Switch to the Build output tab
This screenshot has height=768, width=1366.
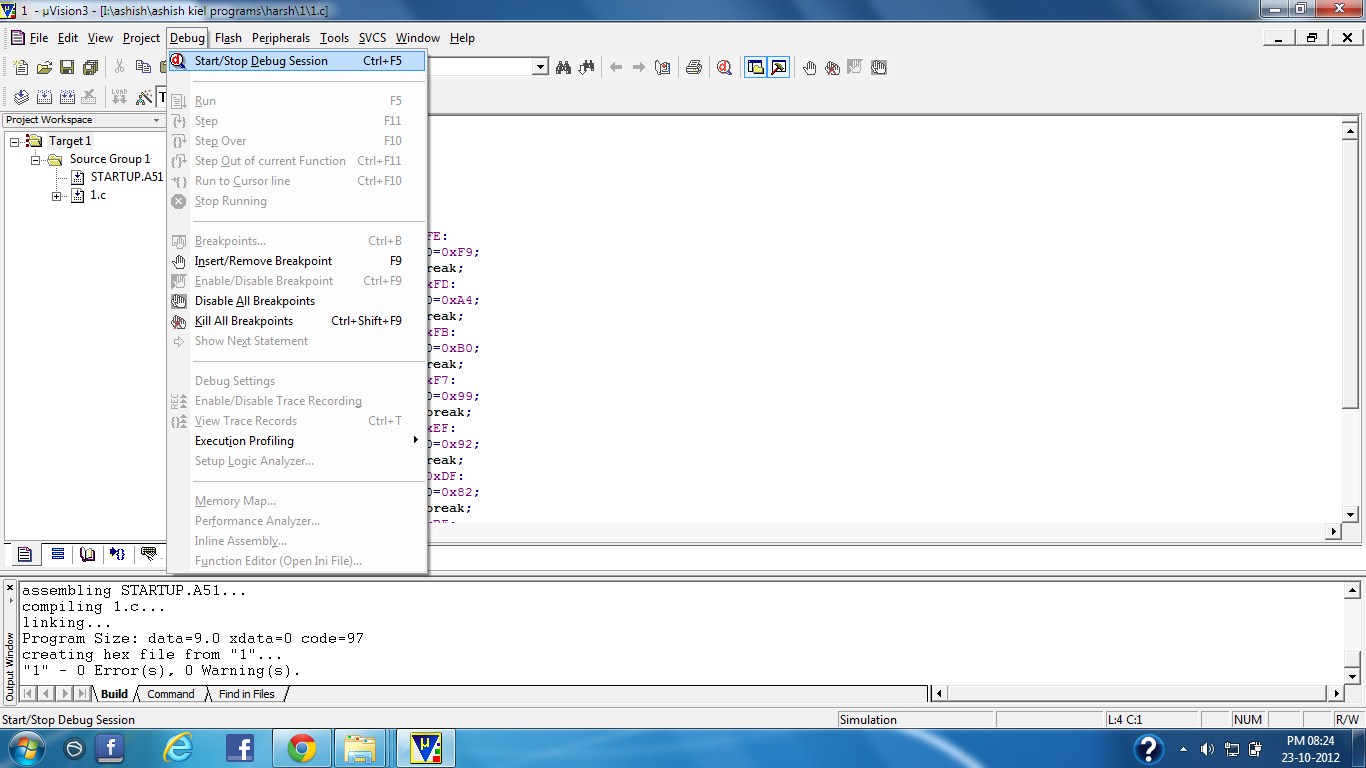point(114,694)
